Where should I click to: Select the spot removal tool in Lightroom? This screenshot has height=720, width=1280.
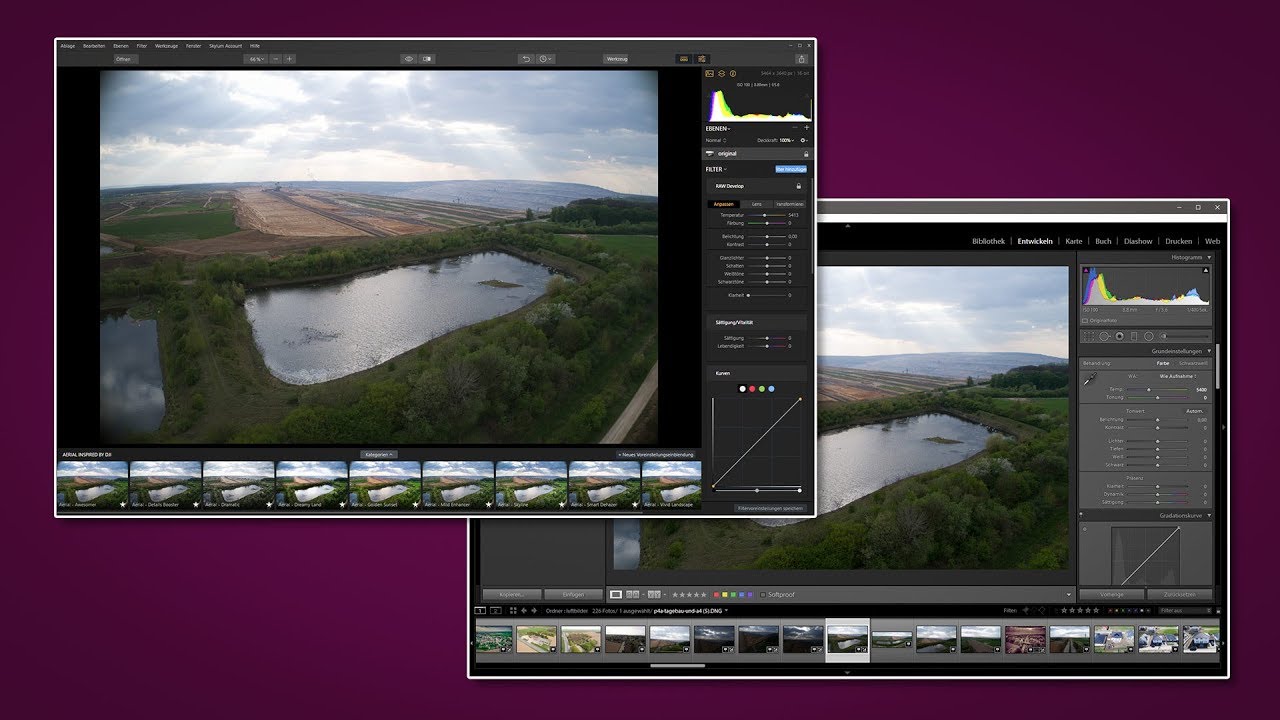[x=1104, y=336]
